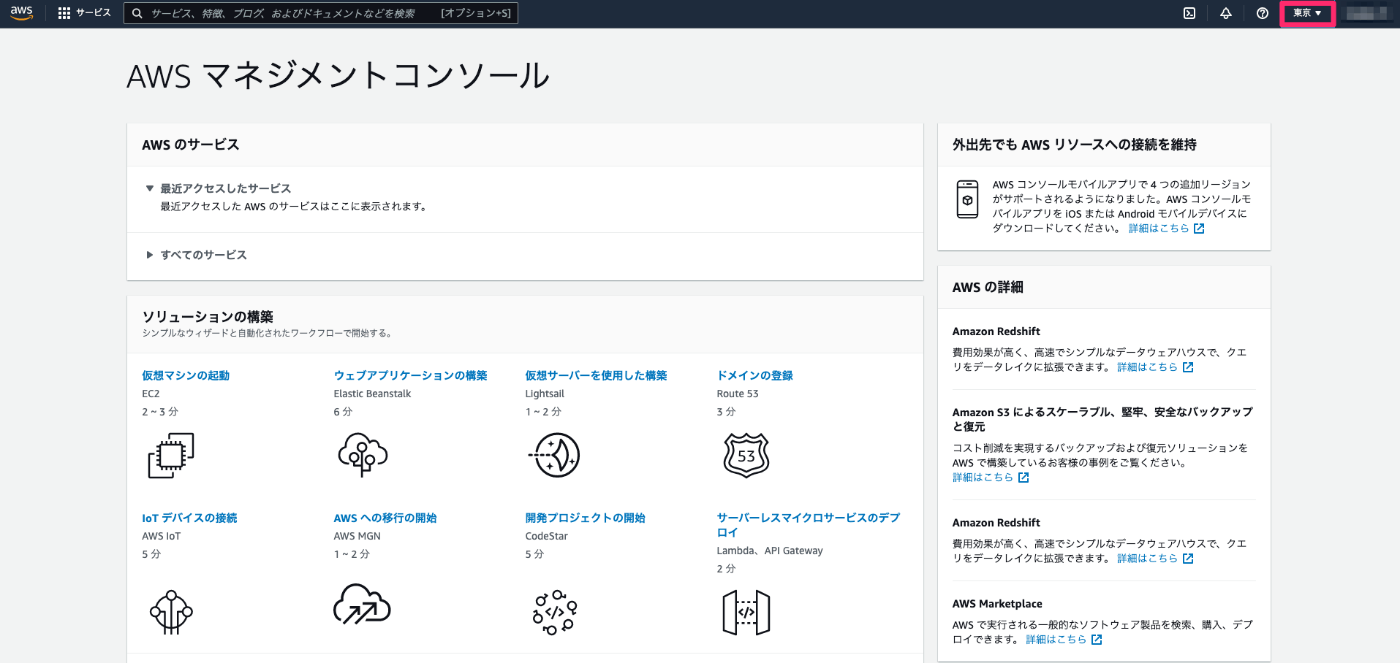Screen dimensions: 1400x663
Task: Open 詳細はこちら for the mobile app
Action: (x=1166, y=228)
